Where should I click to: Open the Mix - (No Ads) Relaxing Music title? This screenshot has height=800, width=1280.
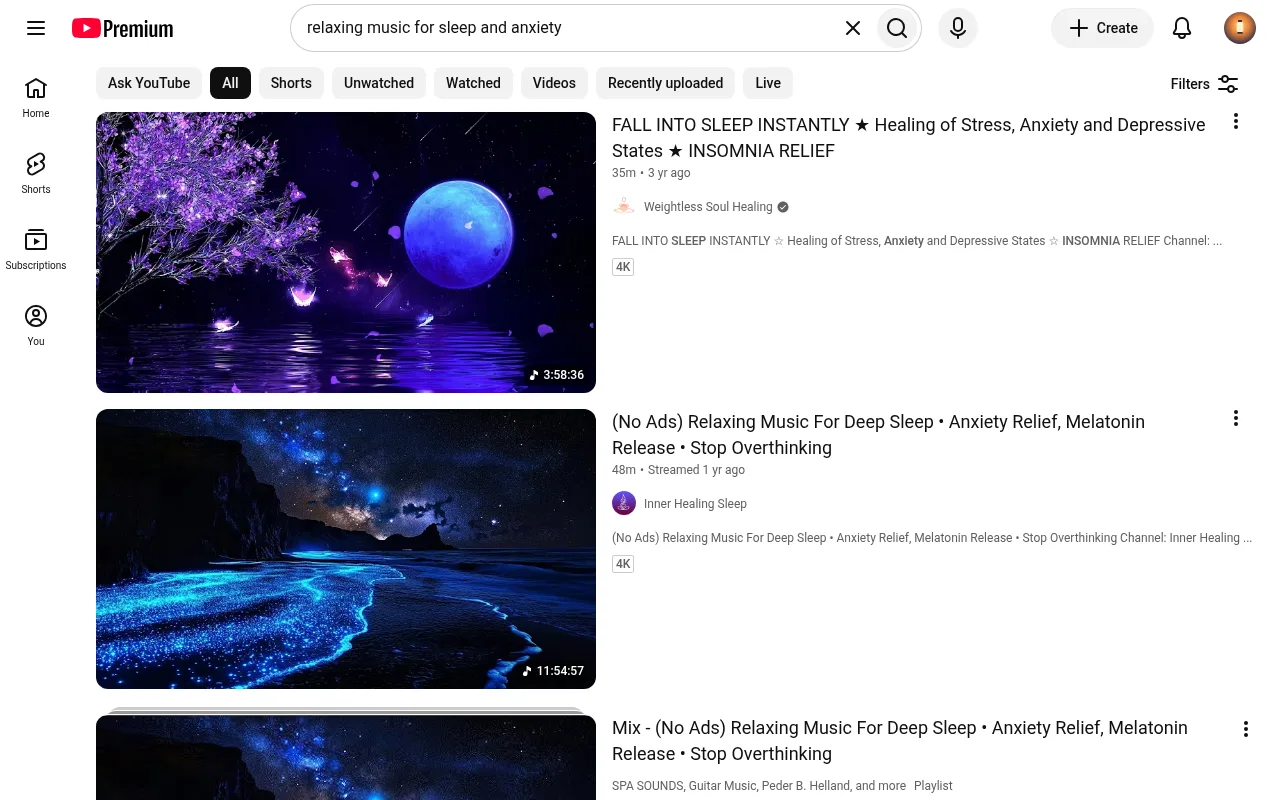pyautogui.click(x=900, y=741)
